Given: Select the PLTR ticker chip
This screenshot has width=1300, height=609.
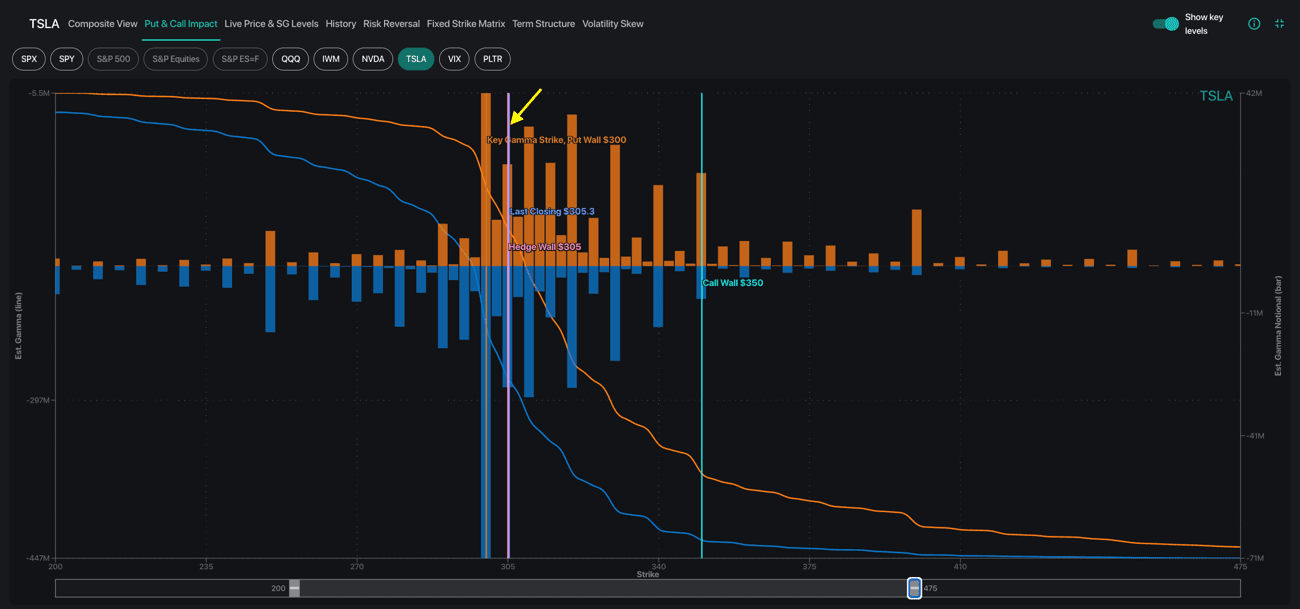Looking at the screenshot, I should click(x=493, y=59).
